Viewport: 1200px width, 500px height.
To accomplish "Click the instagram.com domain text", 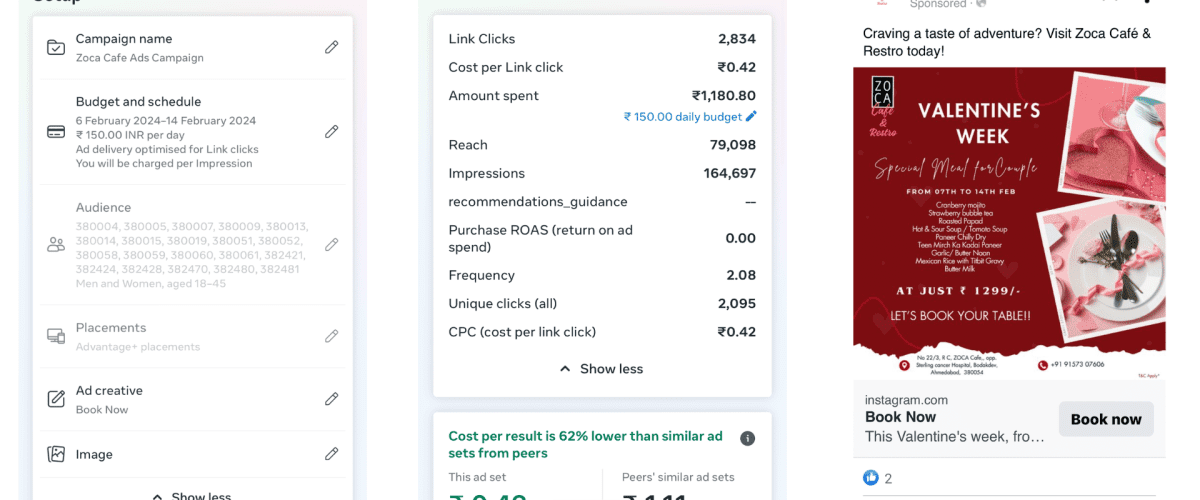I will pyautogui.click(x=906, y=400).
